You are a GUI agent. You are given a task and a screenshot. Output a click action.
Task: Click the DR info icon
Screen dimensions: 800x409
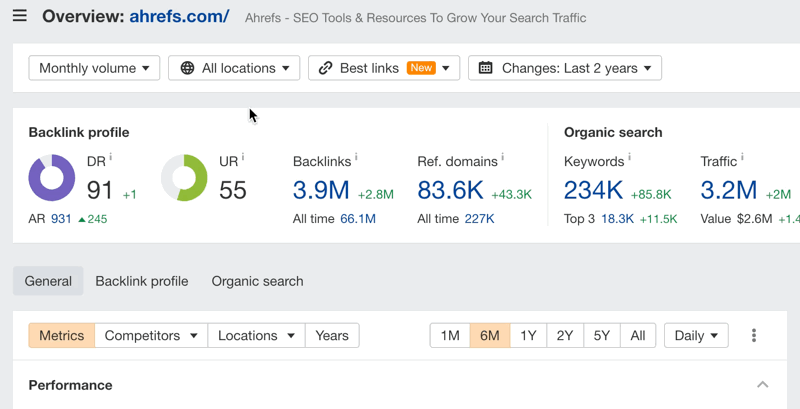[111, 157]
